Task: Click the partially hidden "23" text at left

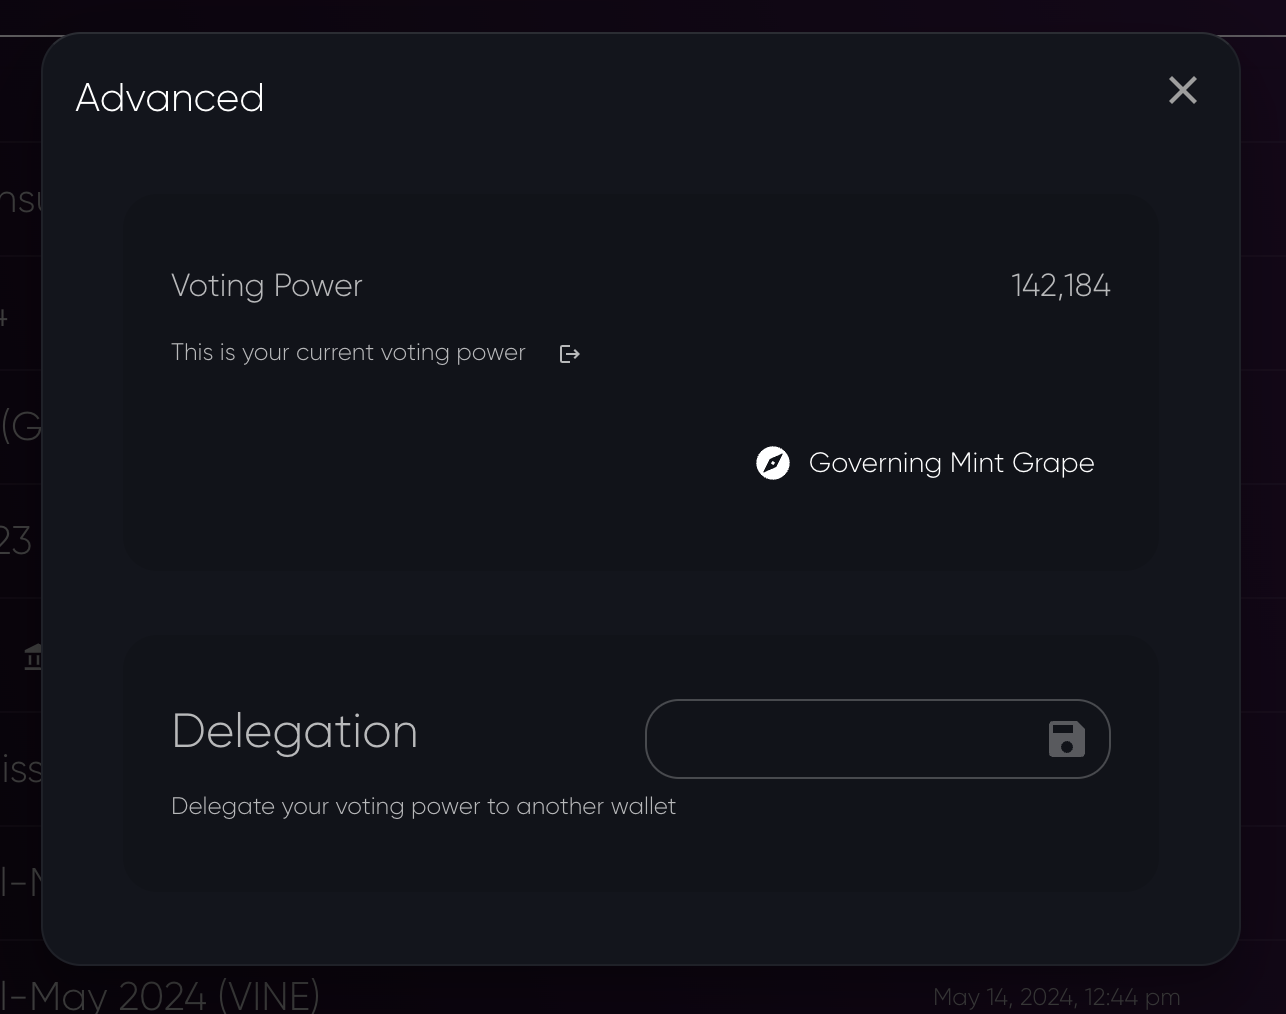Action: 17,541
